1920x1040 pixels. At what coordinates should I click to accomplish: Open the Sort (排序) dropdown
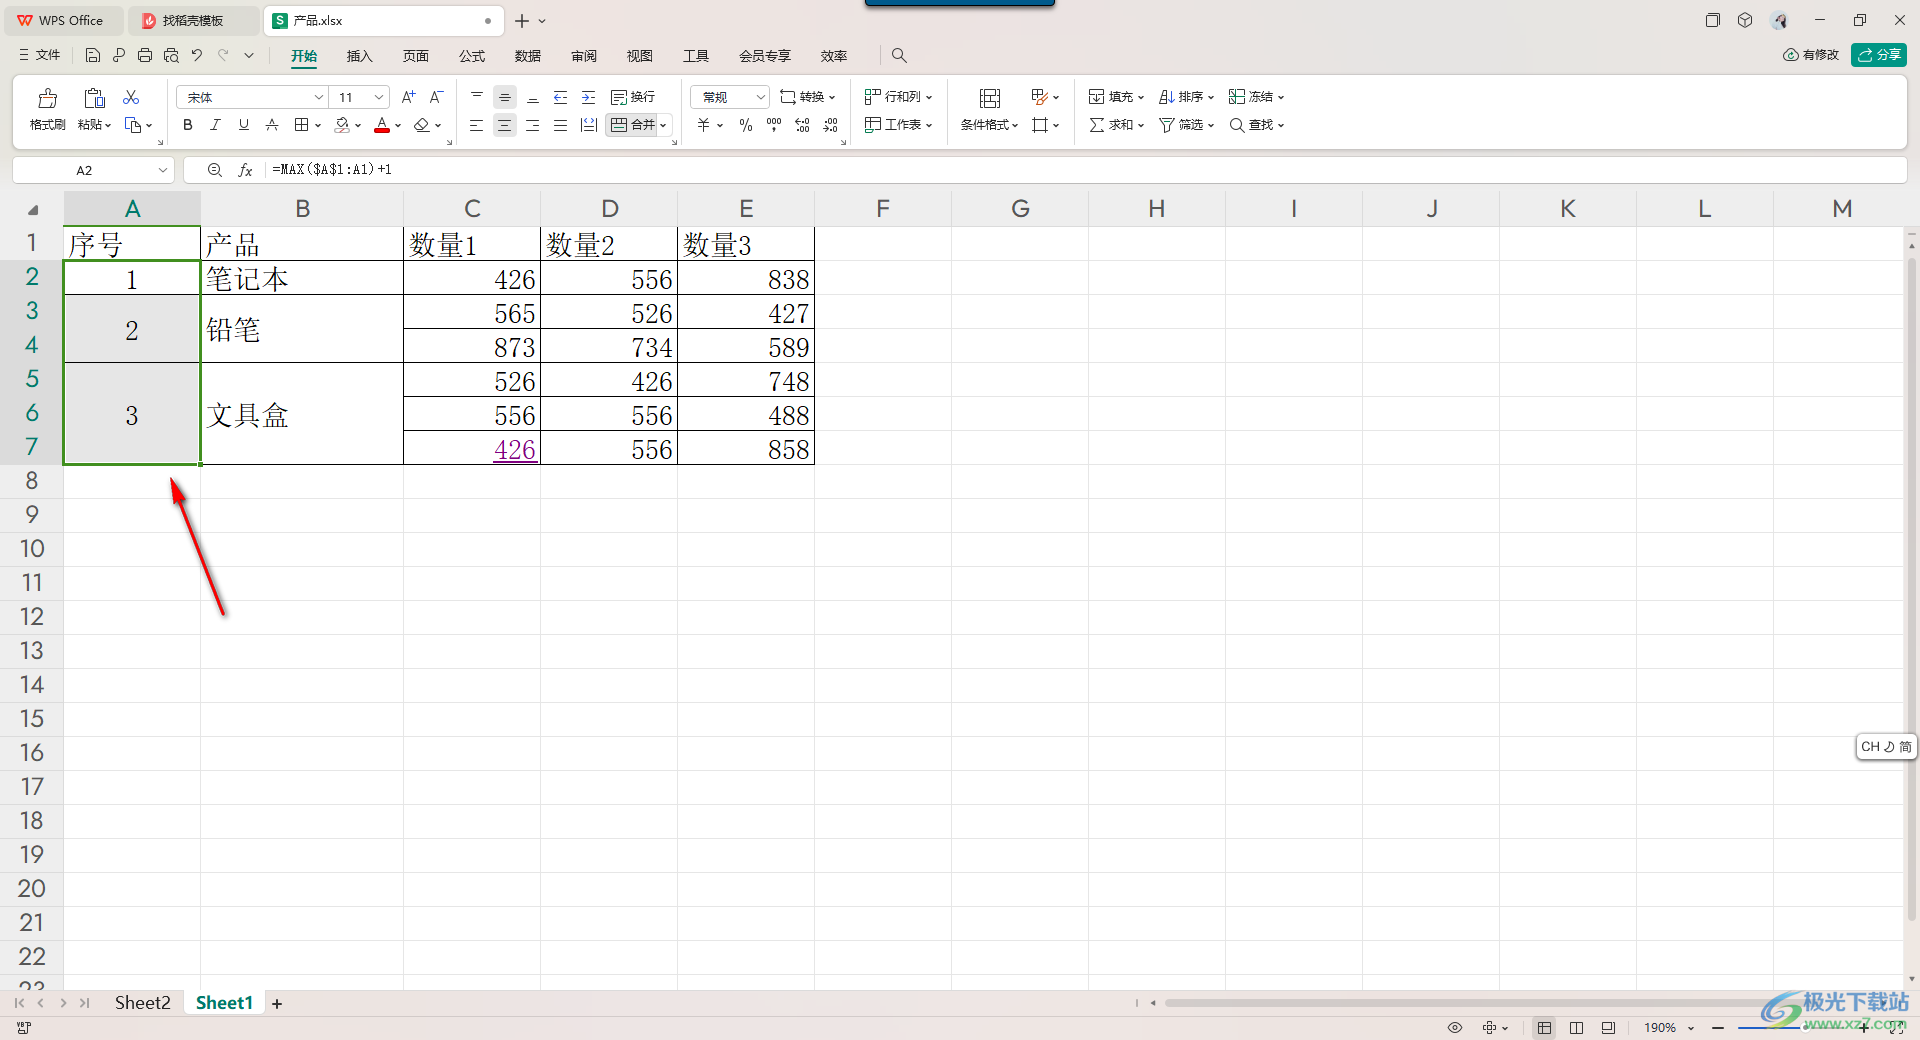tap(1186, 97)
